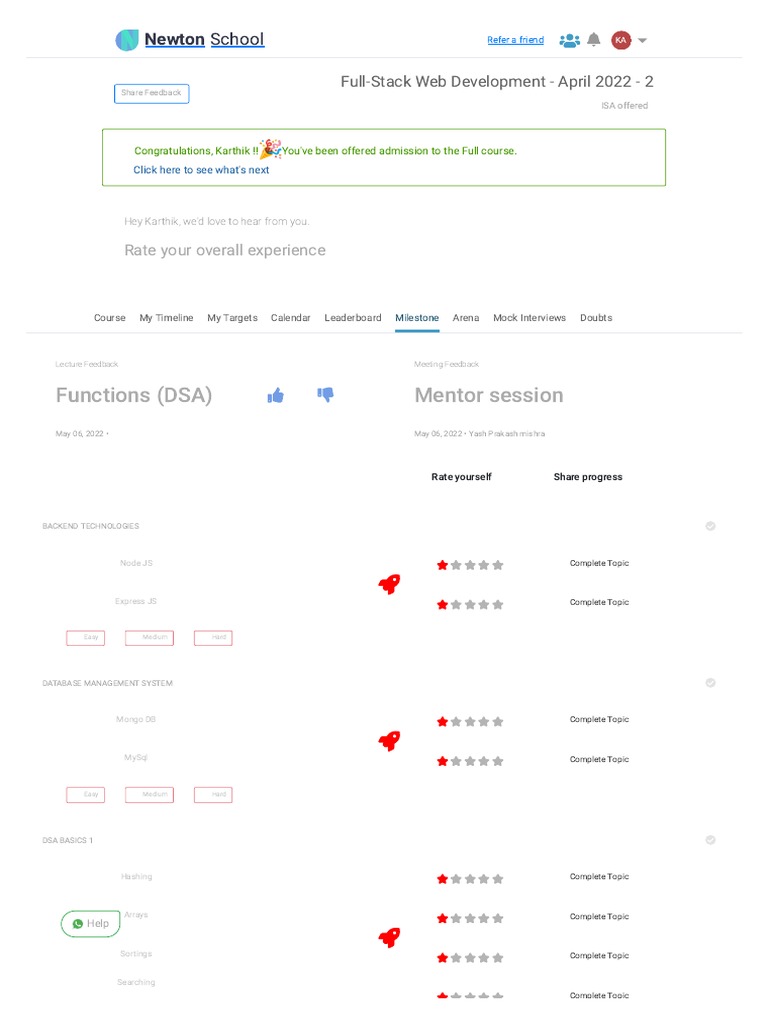Open the notifications bell

[x=594, y=40]
